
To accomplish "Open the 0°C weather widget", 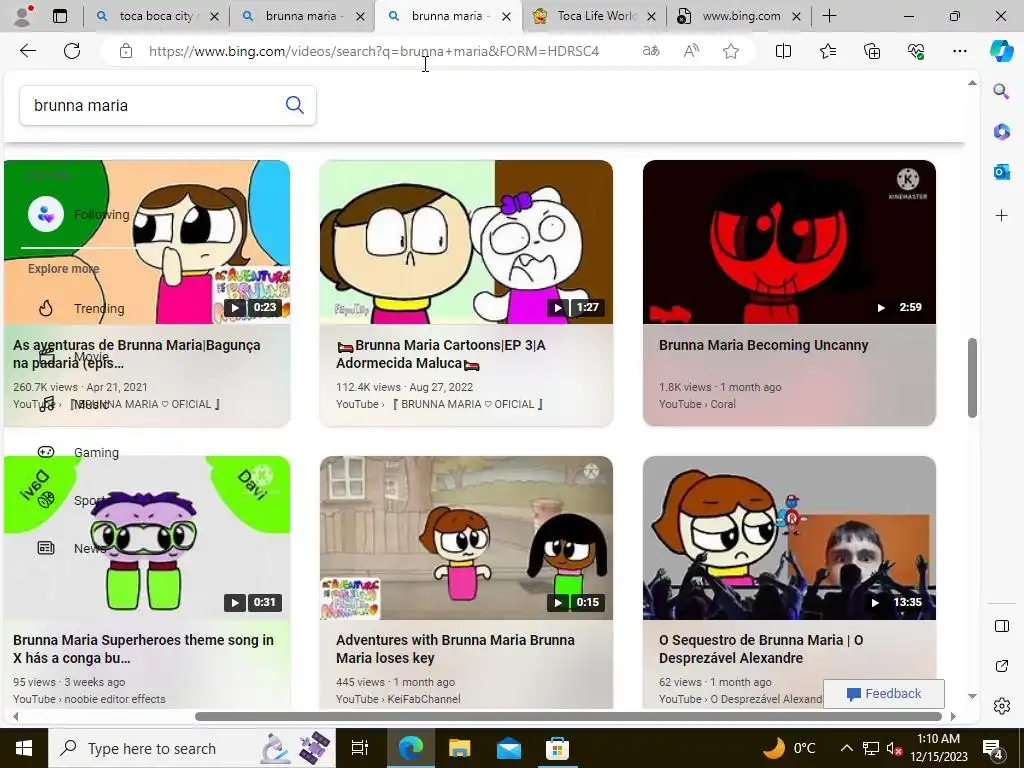I will 789,748.
